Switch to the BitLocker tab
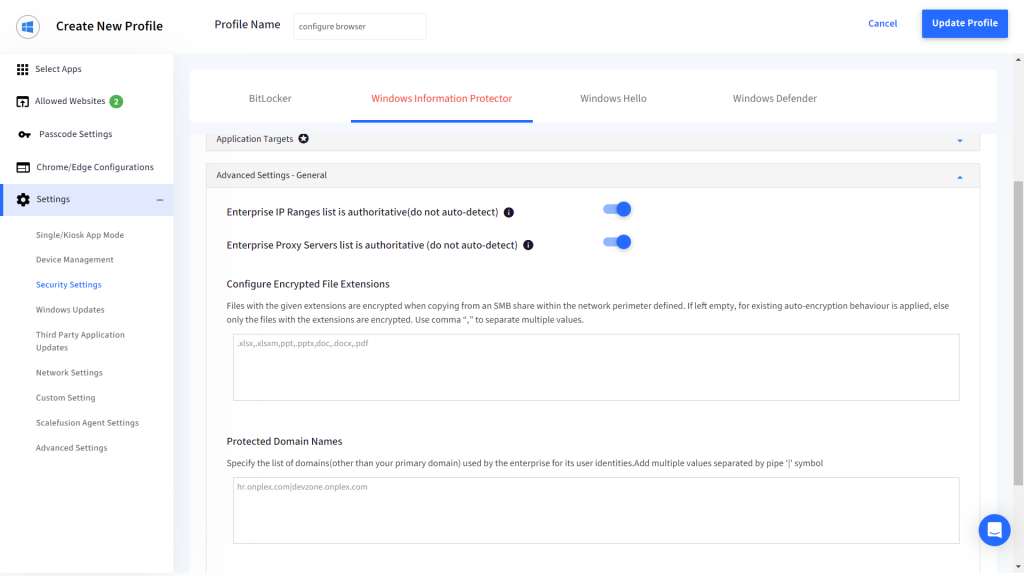This screenshot has width=1024, height=576. [270, 99]
